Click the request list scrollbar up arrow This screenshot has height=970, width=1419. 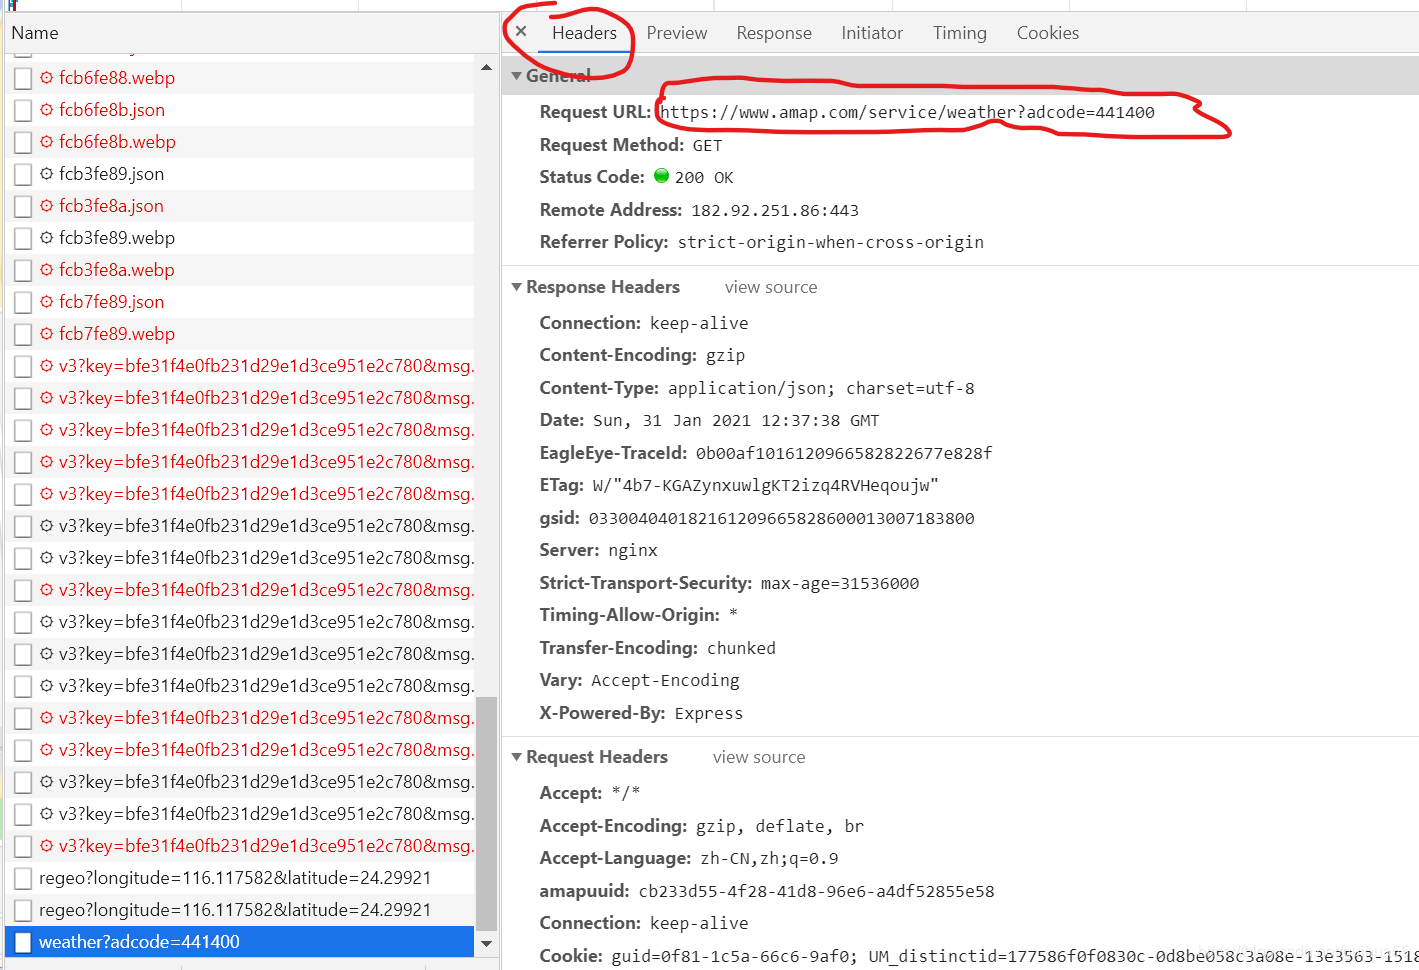(x=486, y=67)
